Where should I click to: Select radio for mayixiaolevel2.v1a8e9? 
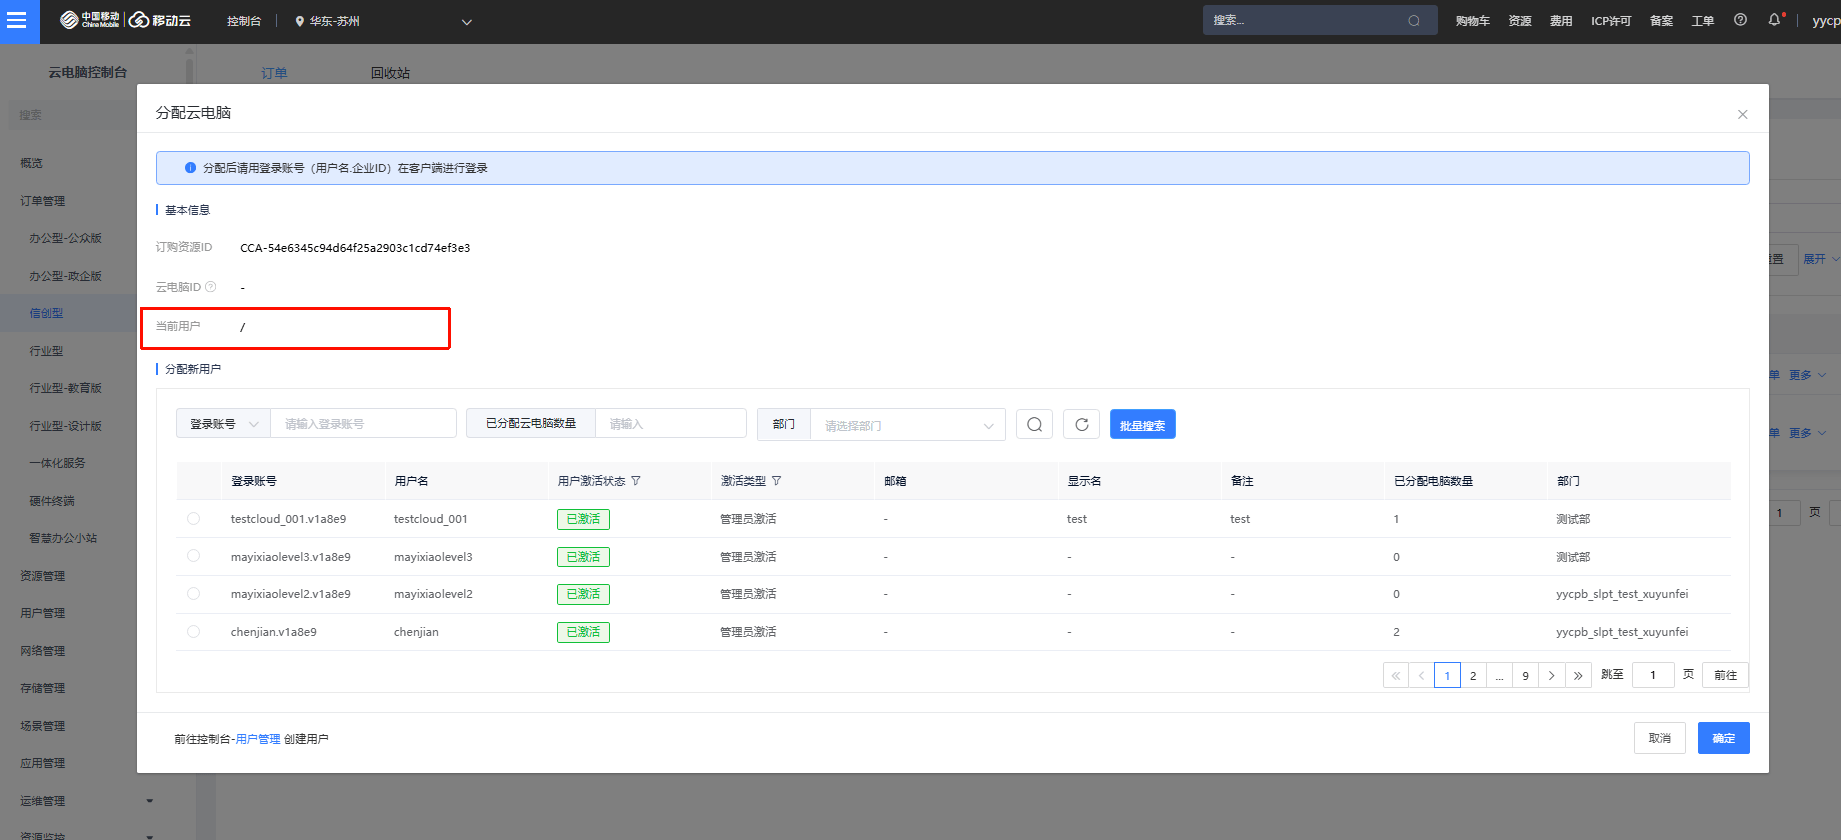click(x=193, y=593)
